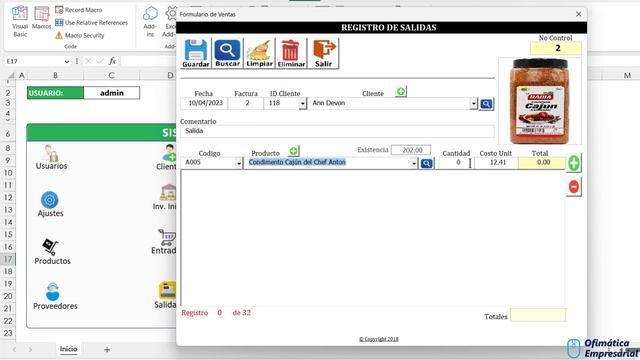Open the Macros list in ribbon

click(42, 18)
